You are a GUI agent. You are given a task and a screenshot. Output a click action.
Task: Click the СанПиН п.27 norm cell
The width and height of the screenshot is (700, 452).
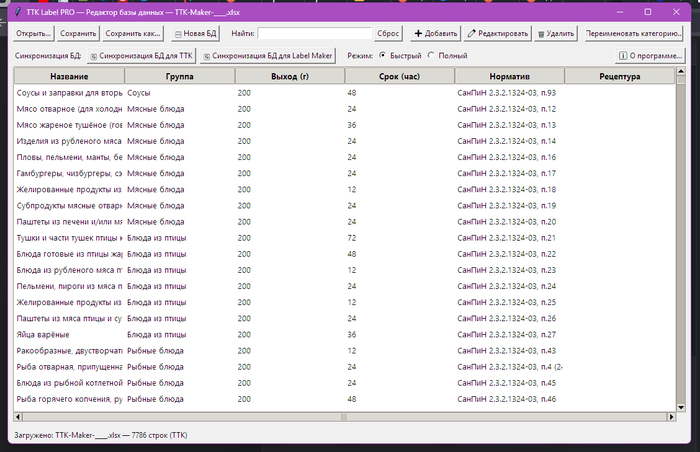(507, 335)
